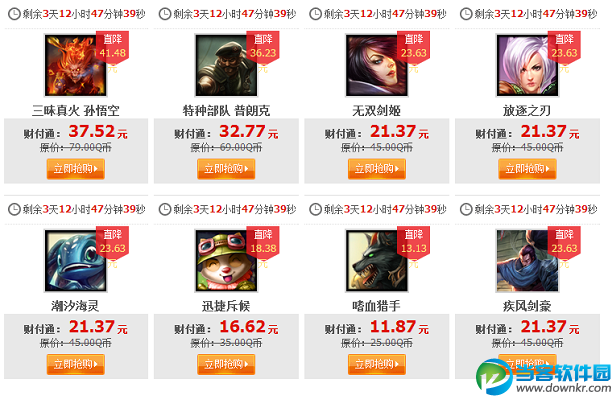This screenshot has height=402, width=612.
Task: Click 立即抢购 for 嗜血猎手
Action: pos(377,364)
